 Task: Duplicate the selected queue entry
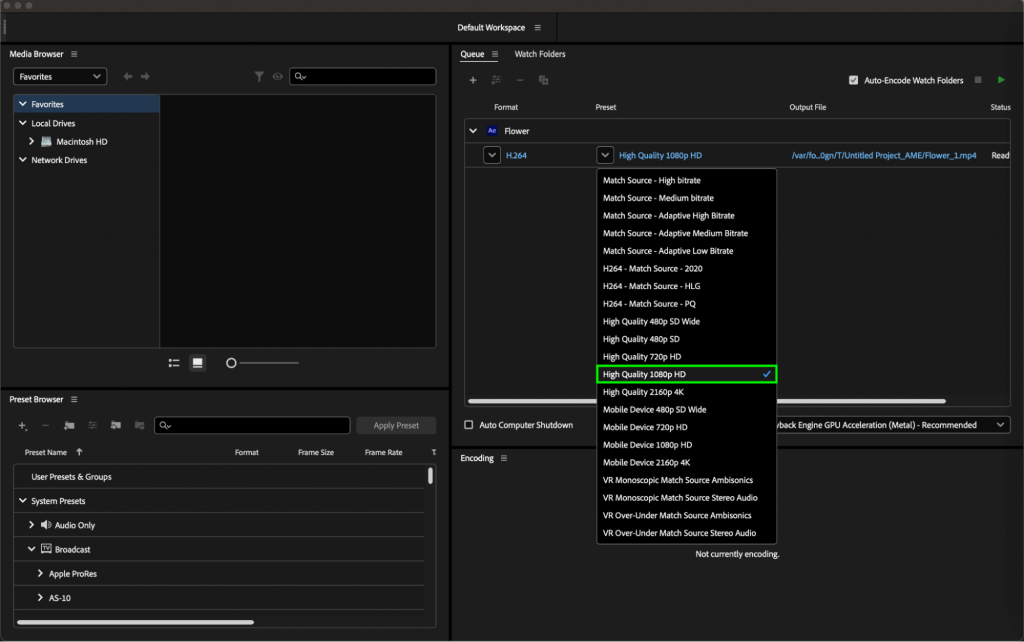click(543, 79)
